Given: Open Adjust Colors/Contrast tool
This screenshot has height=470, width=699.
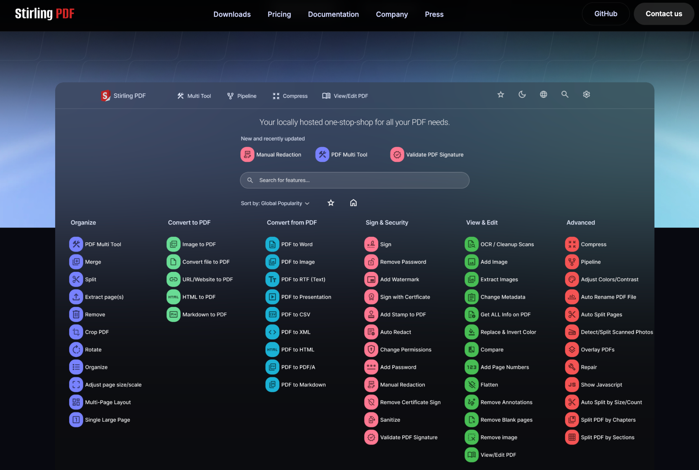Looking at the screenshot, I should coord(602,279).
